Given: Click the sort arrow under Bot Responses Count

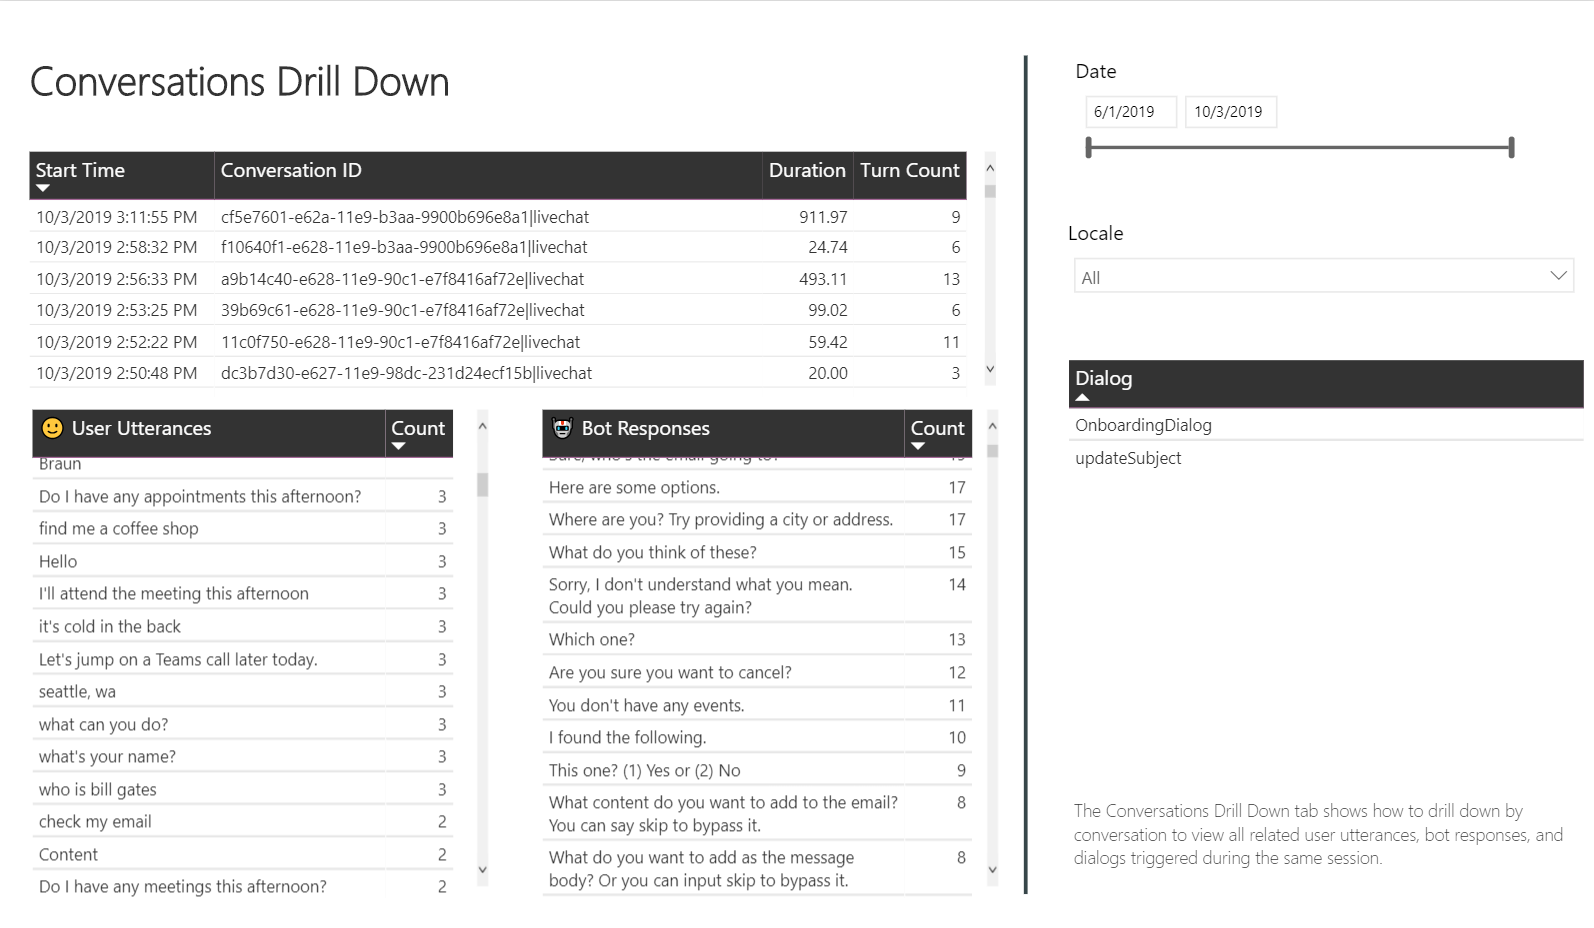Looking at the screenshot, I should [x=918, y=446].
